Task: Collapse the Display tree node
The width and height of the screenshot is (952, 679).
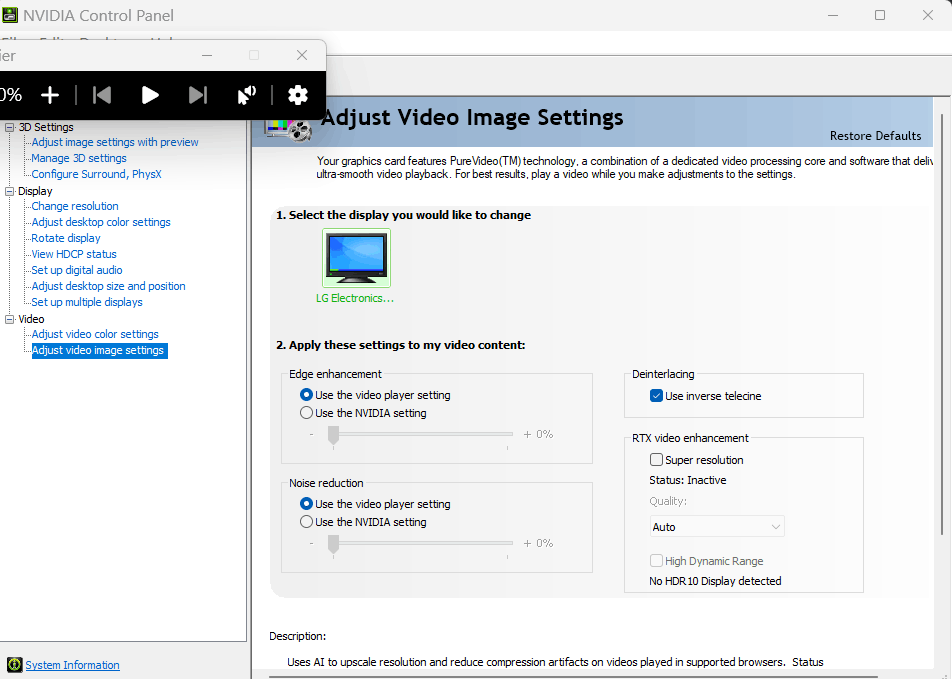Action: pyautogui.click(x=10, y=191)
